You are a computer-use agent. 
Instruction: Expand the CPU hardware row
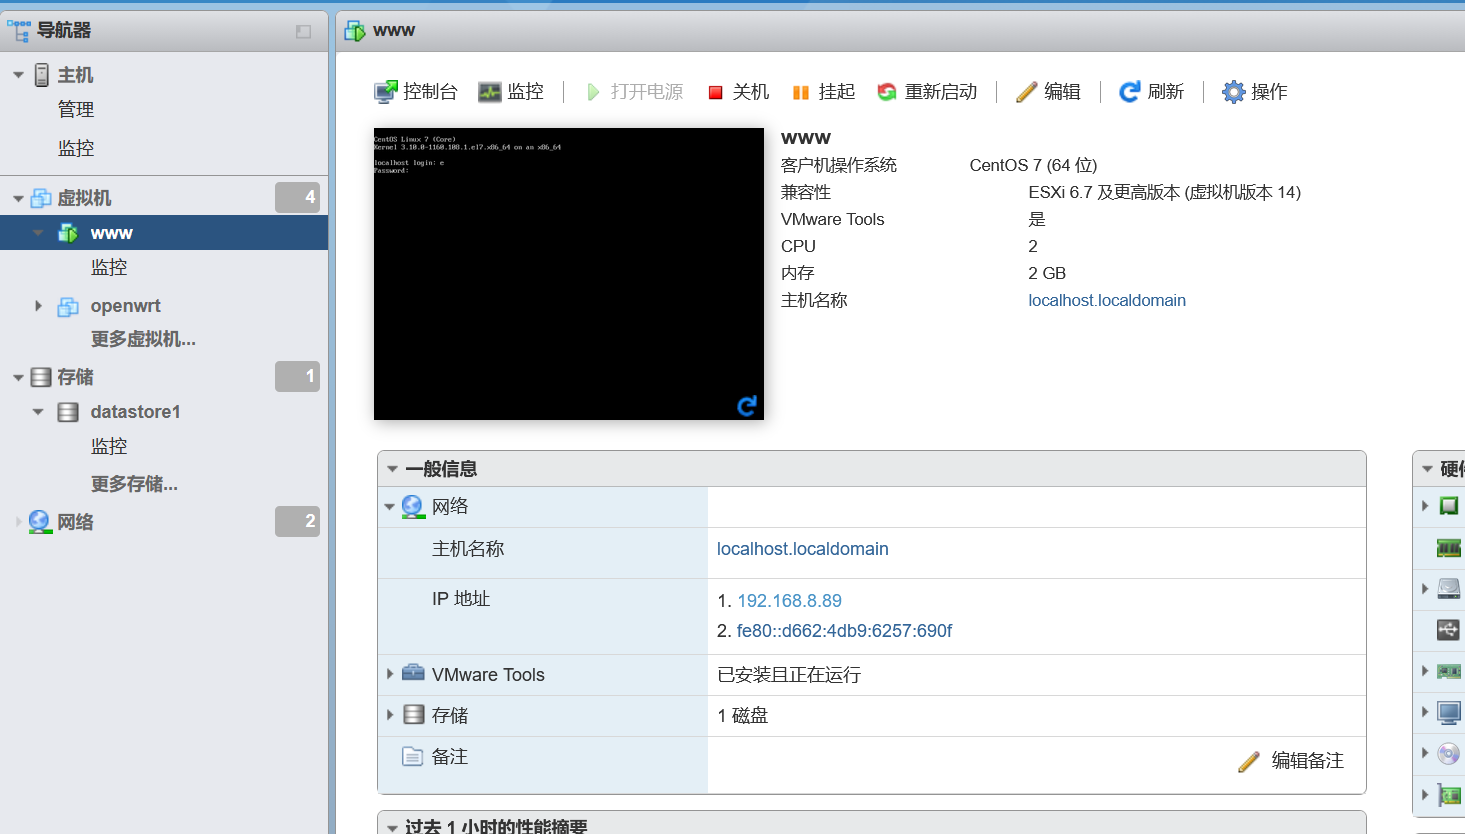(1425, 506)
